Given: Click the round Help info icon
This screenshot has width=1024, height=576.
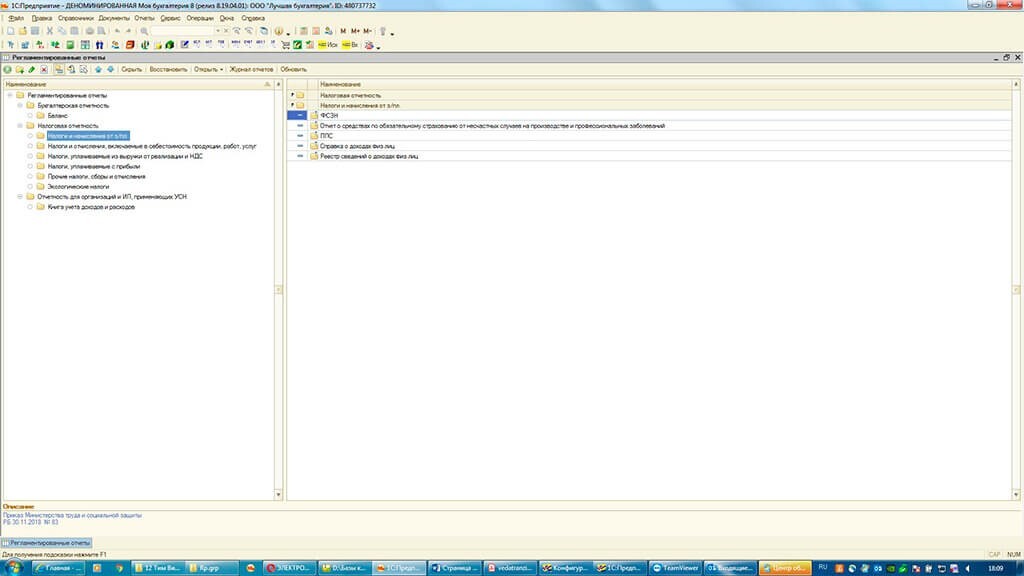Looking at the screenshot, I should pyautogui.click(x=279, y=31).
